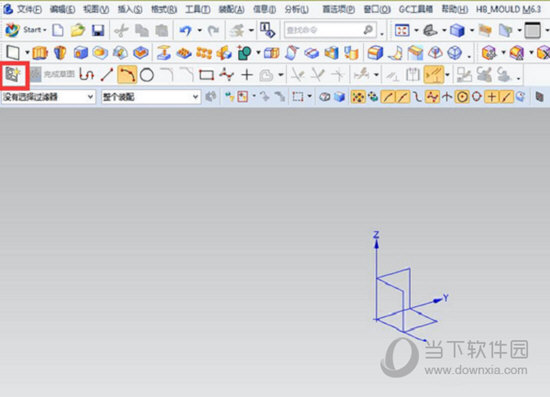Image resolution: width=550 pixels, height=397 pixels.
Task: Click the Cut scissors icon
Action: 121,31
